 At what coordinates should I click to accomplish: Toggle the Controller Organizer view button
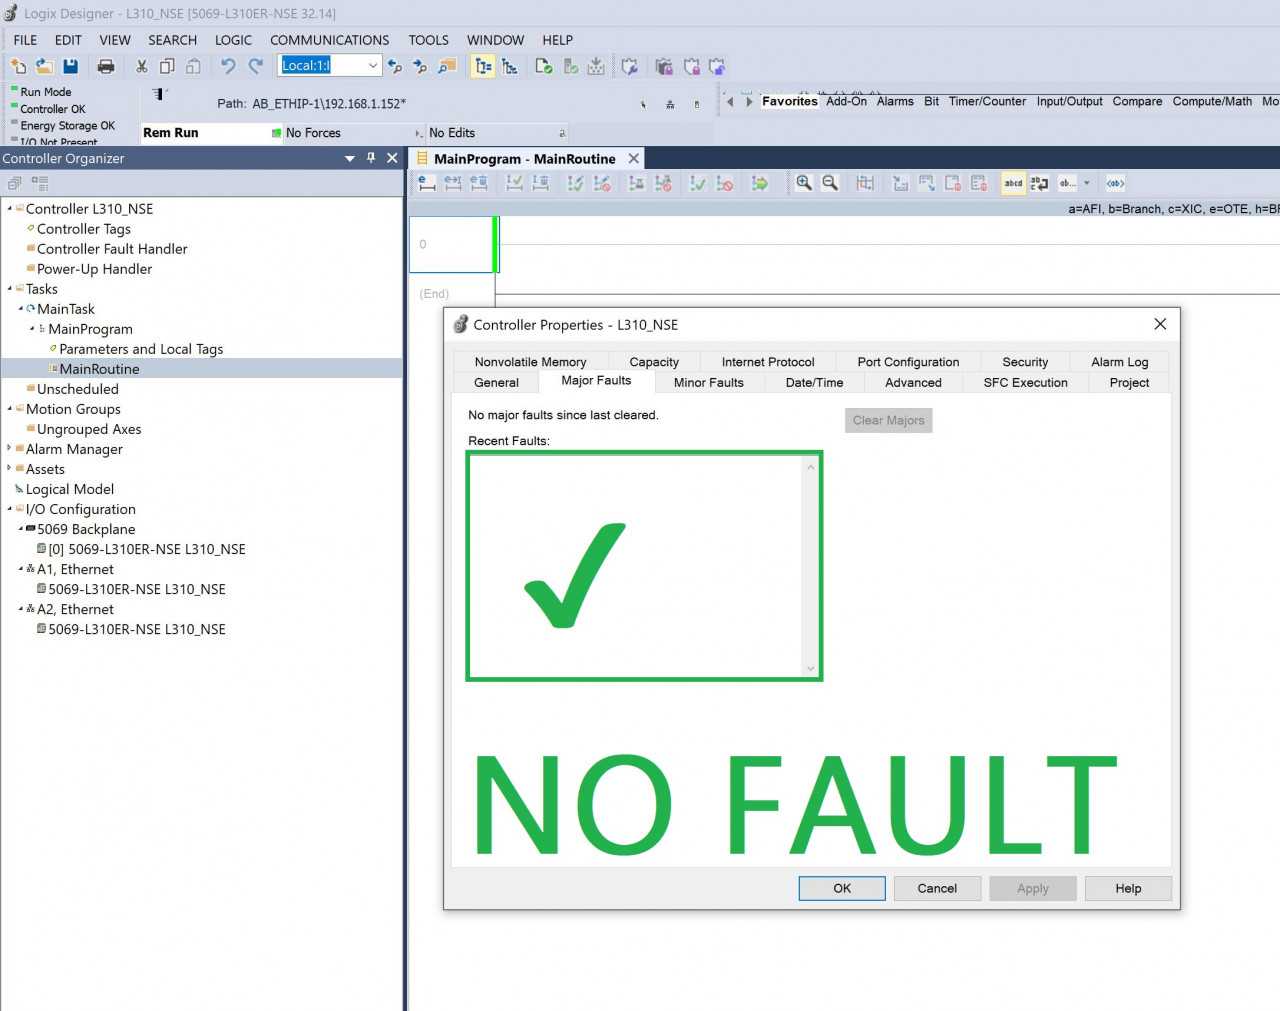point(483,66)
